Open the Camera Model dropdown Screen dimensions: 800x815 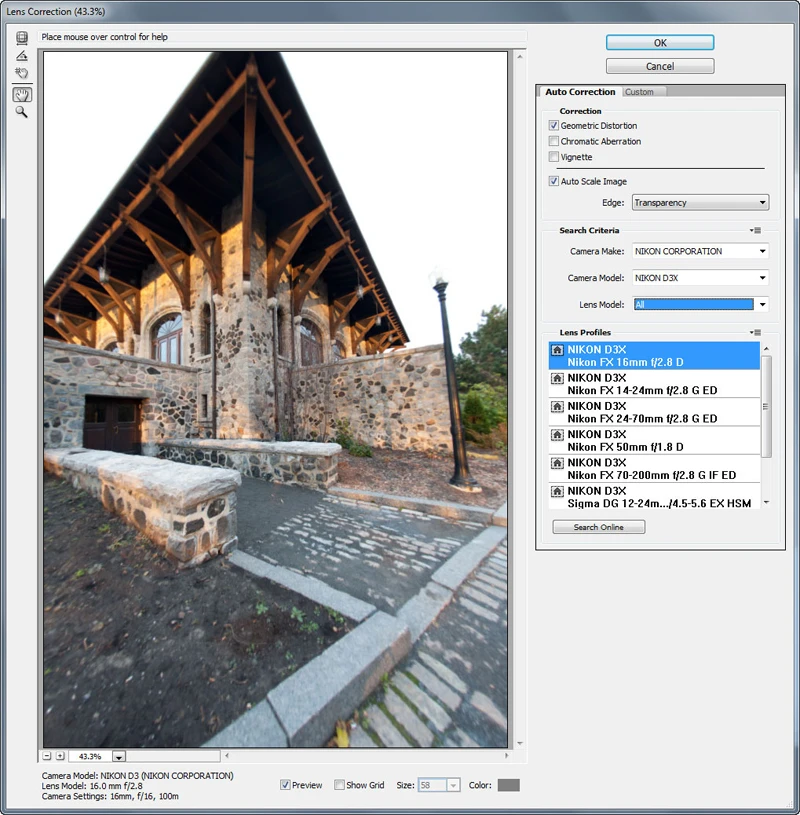[700, 278]
